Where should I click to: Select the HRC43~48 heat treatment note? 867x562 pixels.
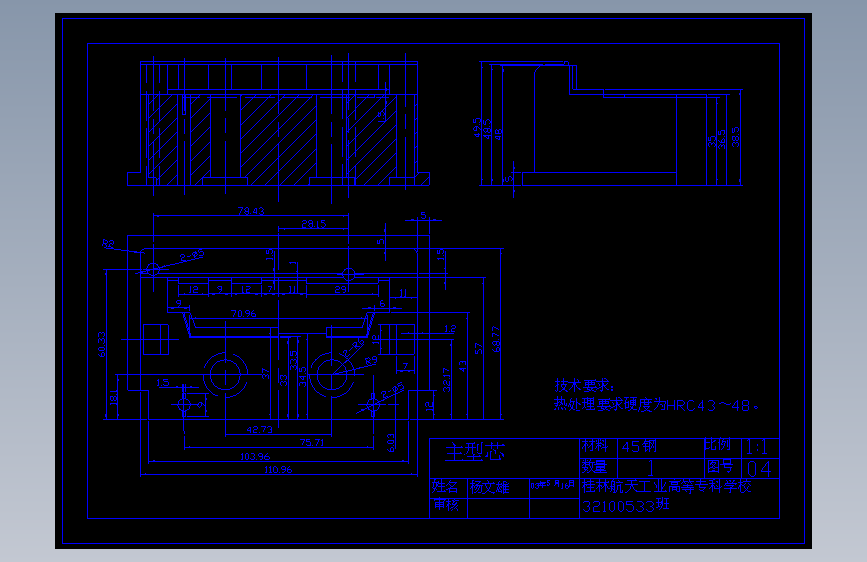point(657,405)
